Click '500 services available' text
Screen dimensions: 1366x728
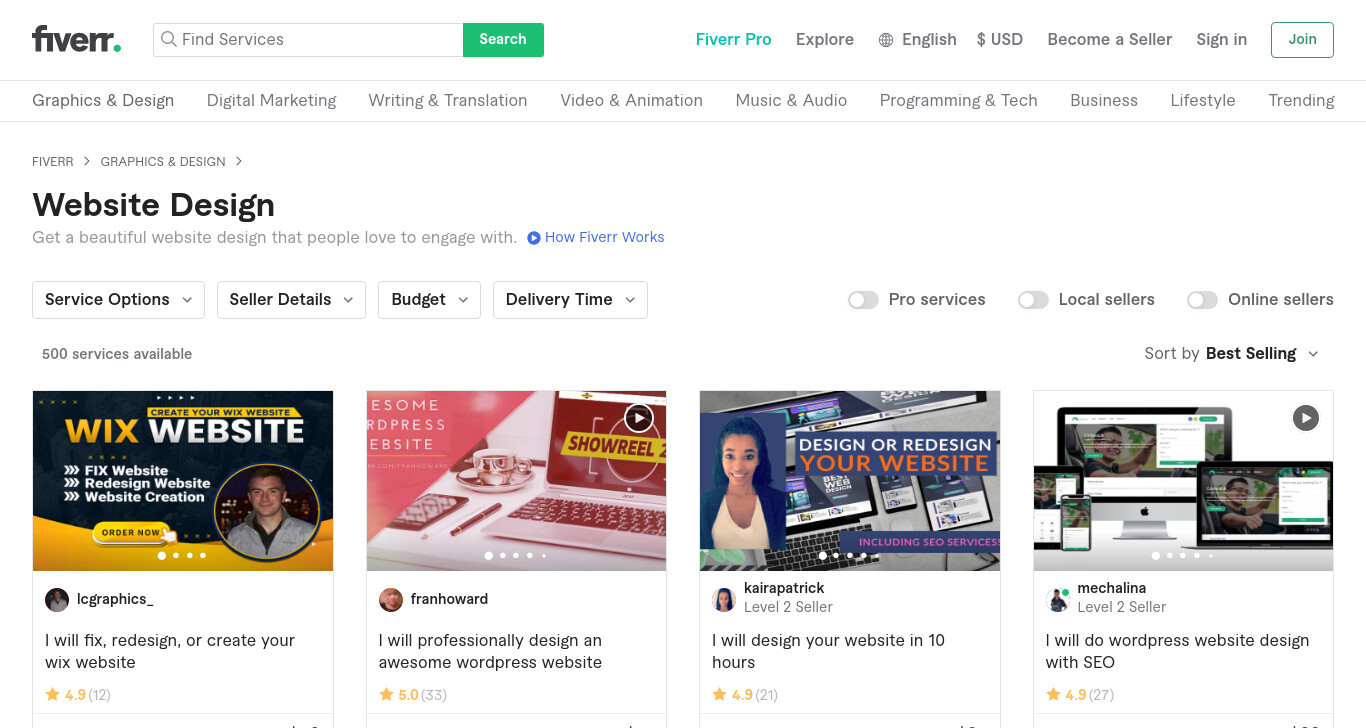pos(117,354)
